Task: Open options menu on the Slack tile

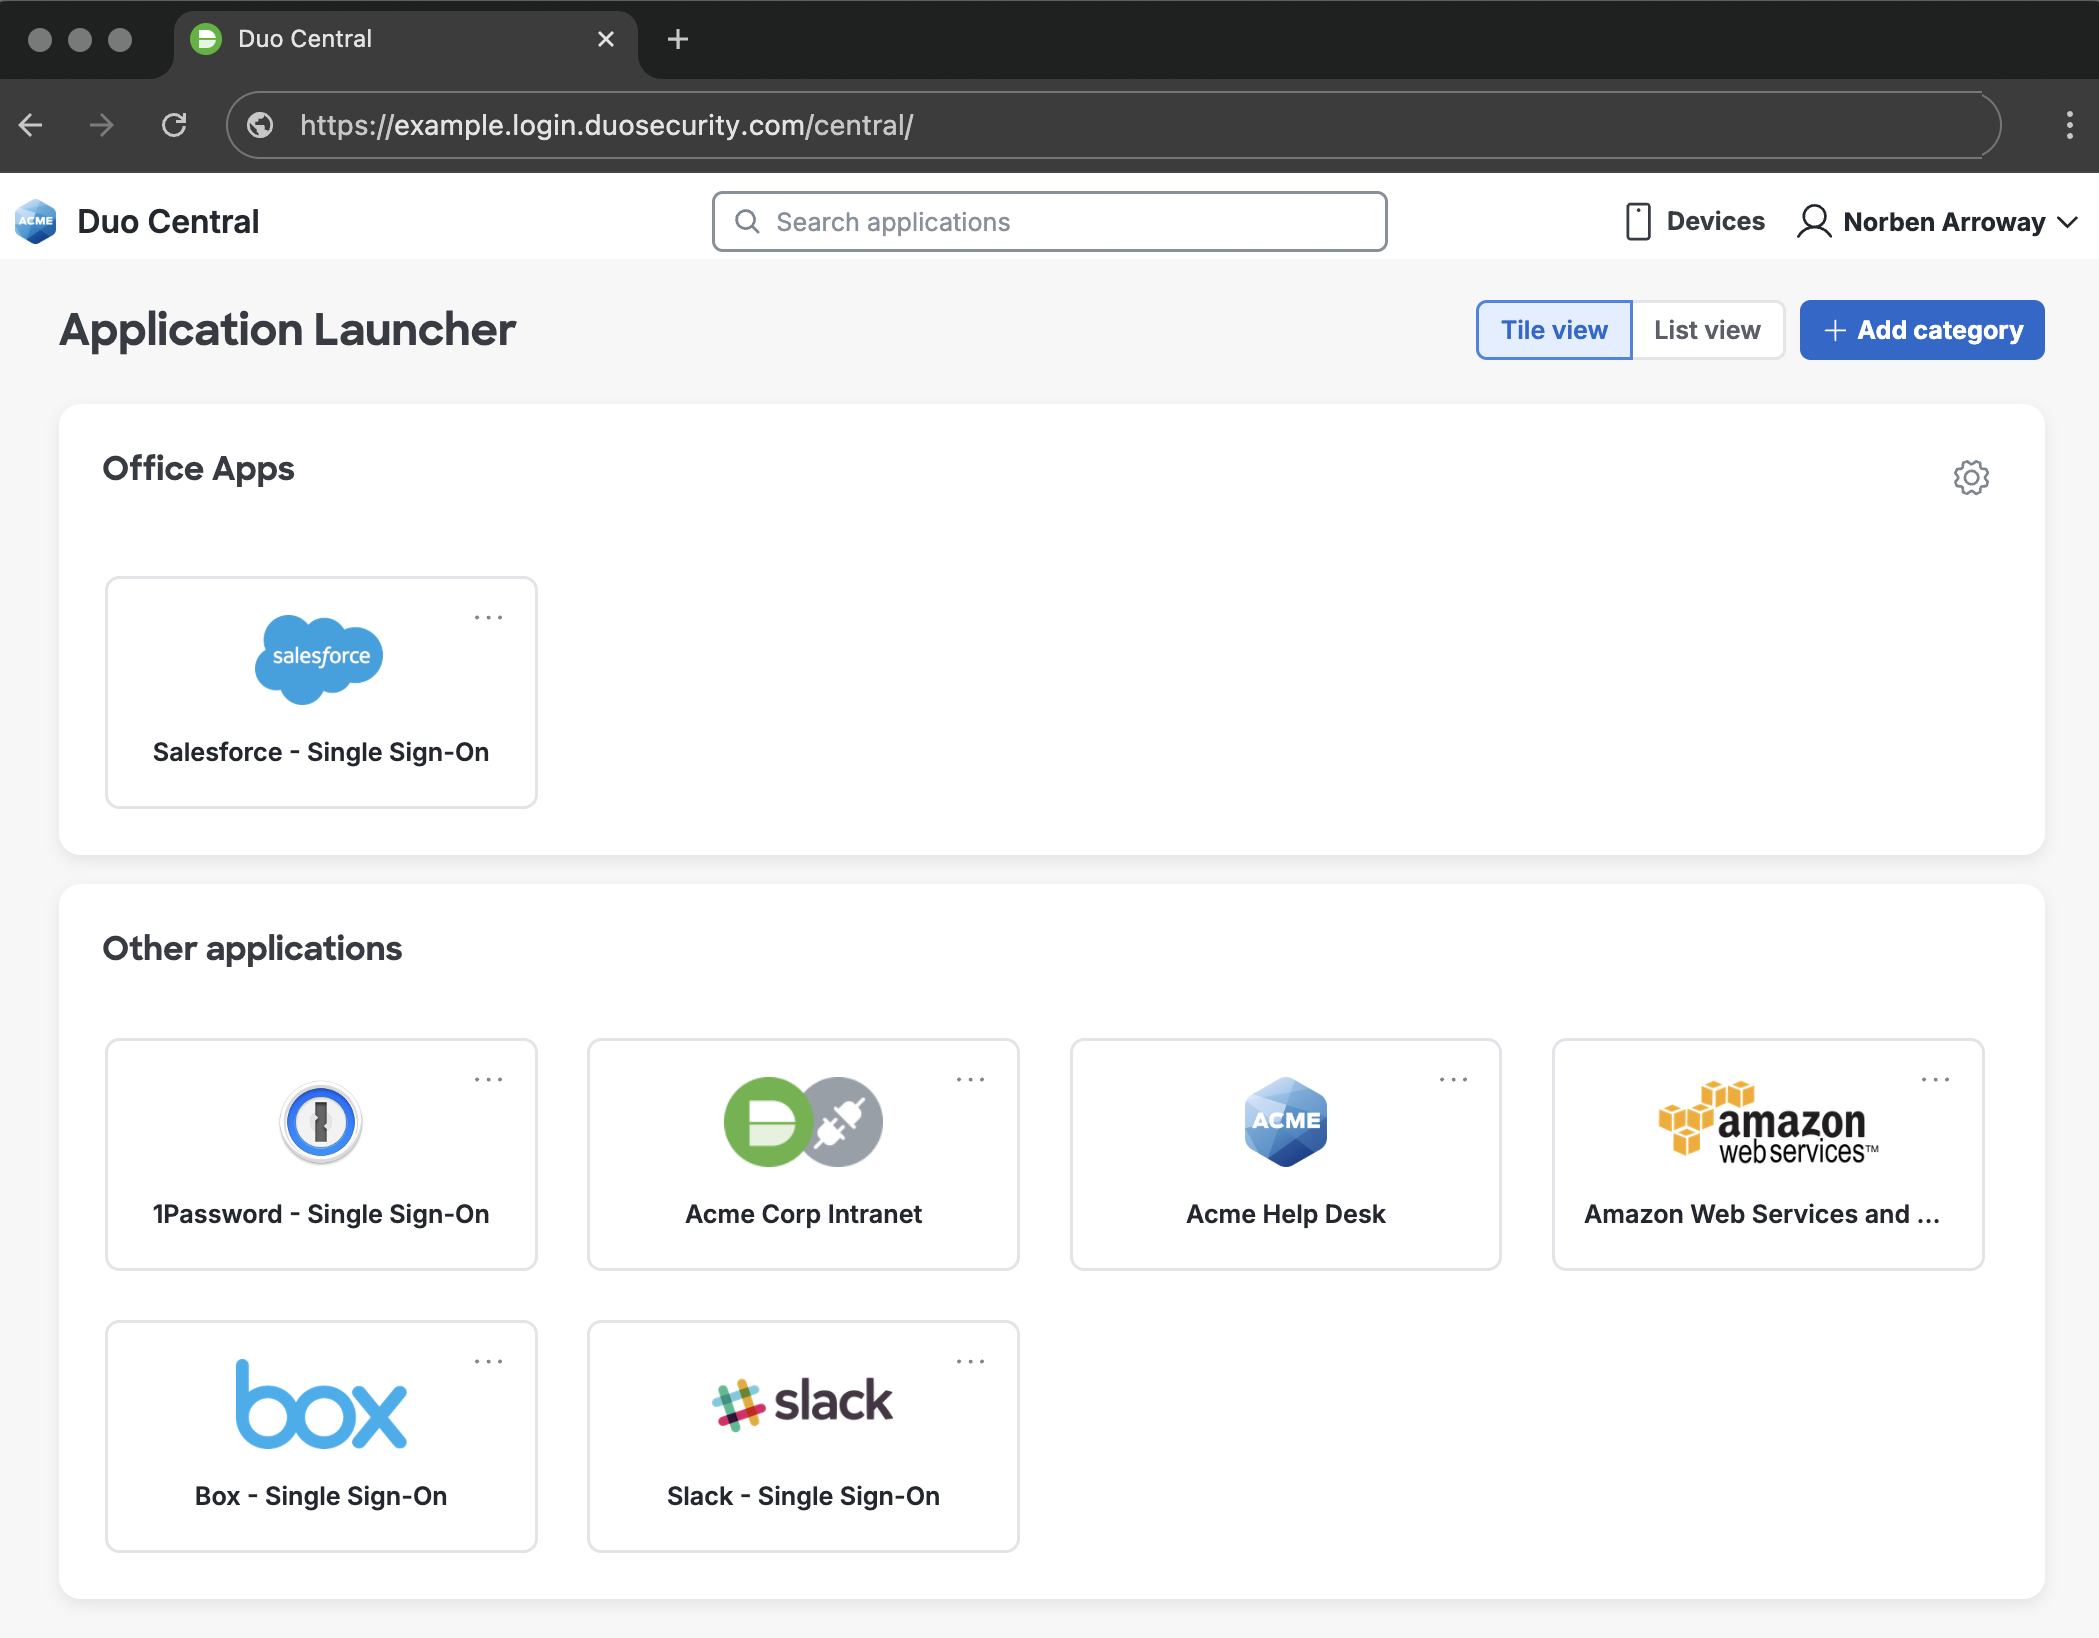Action: [x=971, y=1360]
